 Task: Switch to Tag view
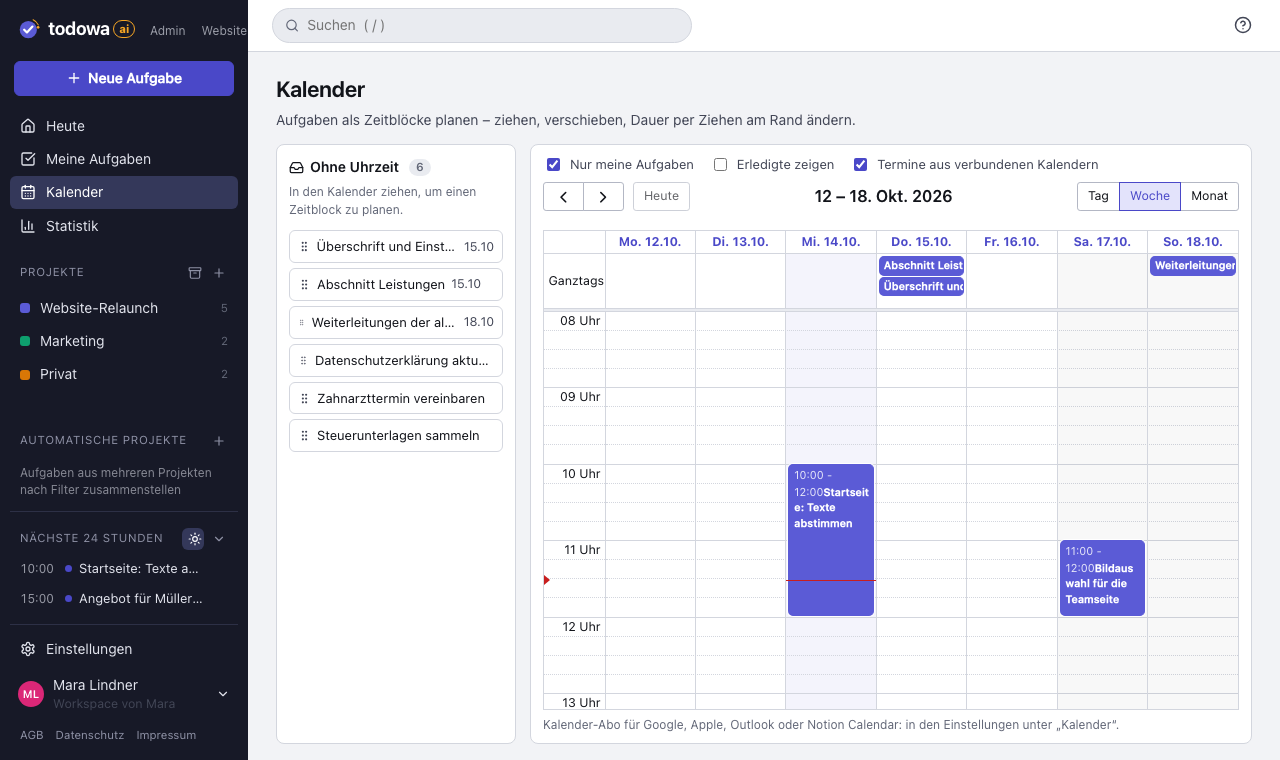pyautogui.click(x=1098, y=196)
